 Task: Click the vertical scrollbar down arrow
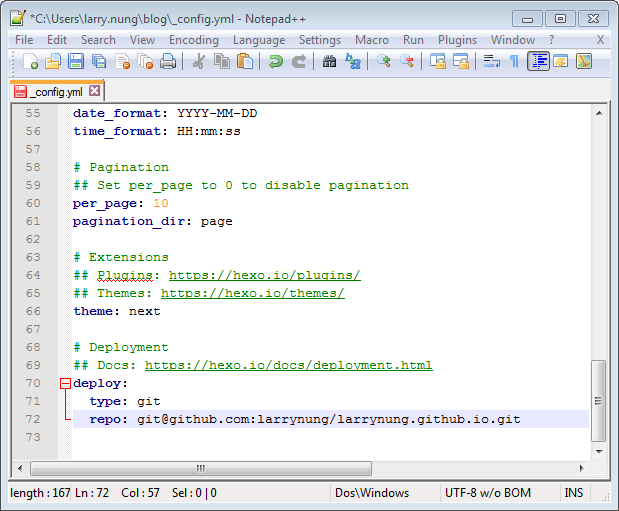(599, 451)
